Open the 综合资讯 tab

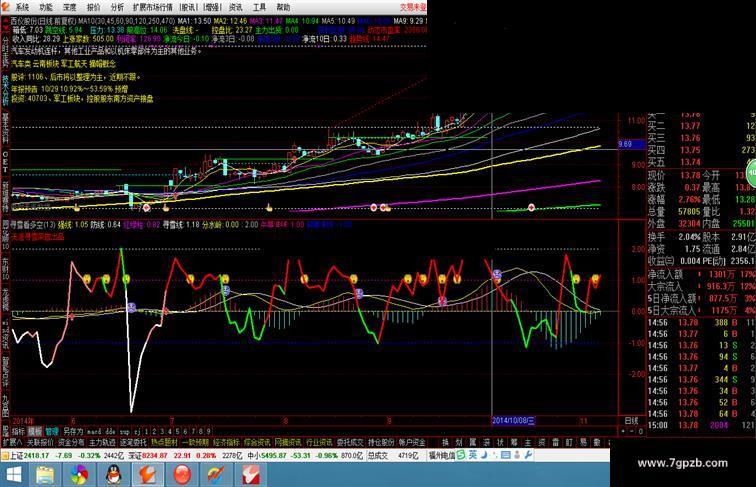pyautogui.click(x=257, y=442)
